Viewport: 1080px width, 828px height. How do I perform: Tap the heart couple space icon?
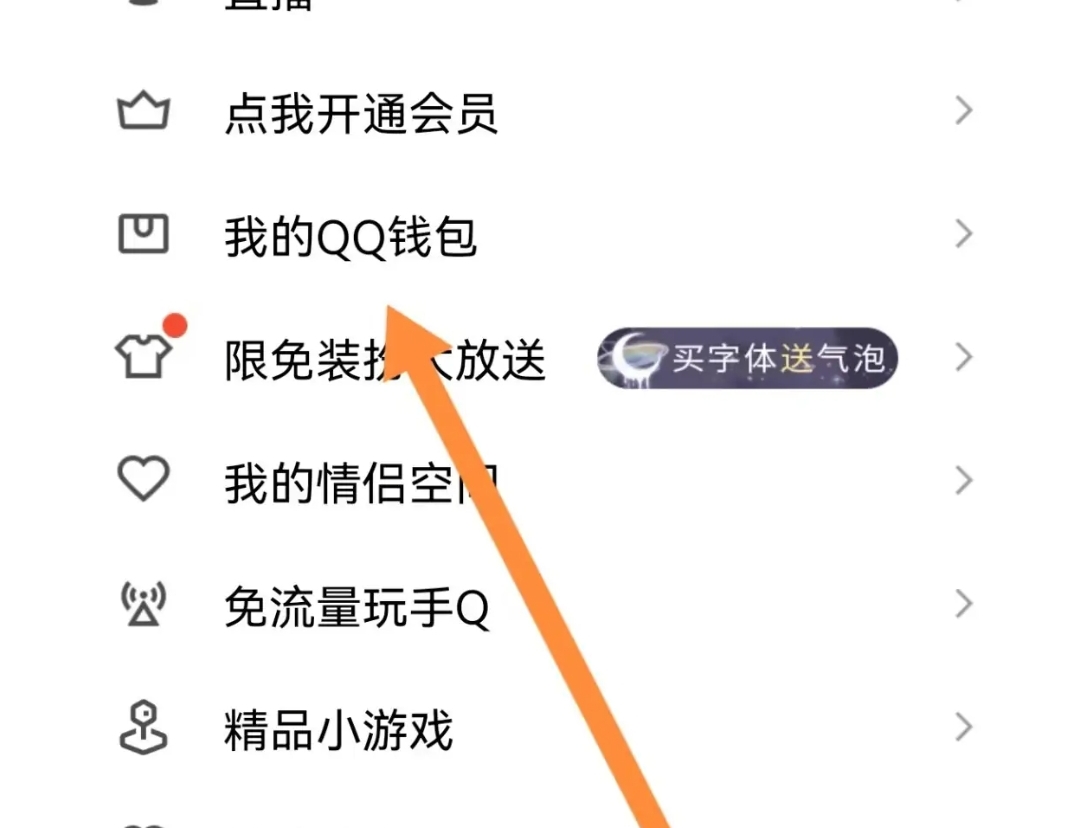[143, 478]
